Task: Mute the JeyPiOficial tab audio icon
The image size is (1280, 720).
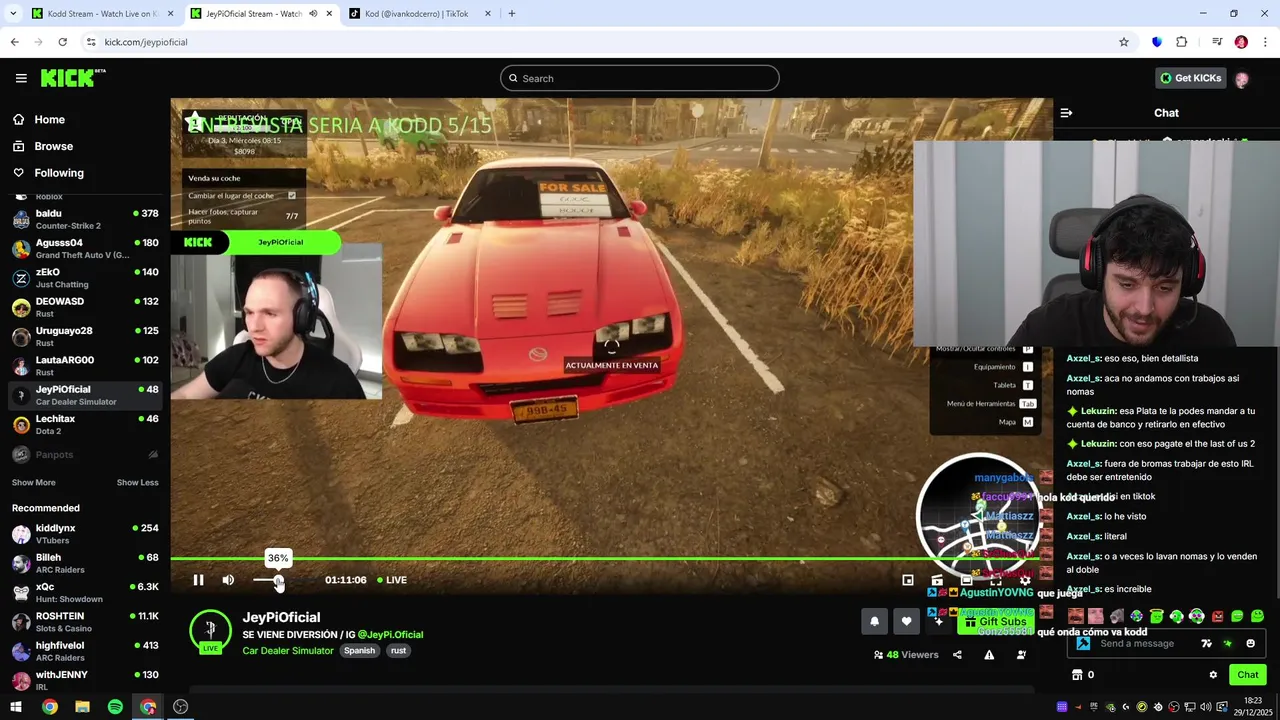Action: pos(313,14)
